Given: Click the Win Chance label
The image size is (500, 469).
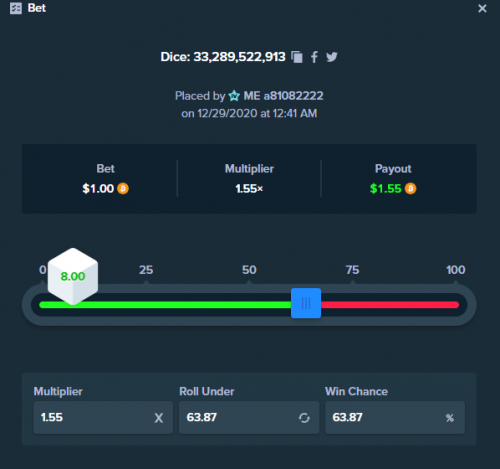Looking at the screenshot, I should click(356, 391).
